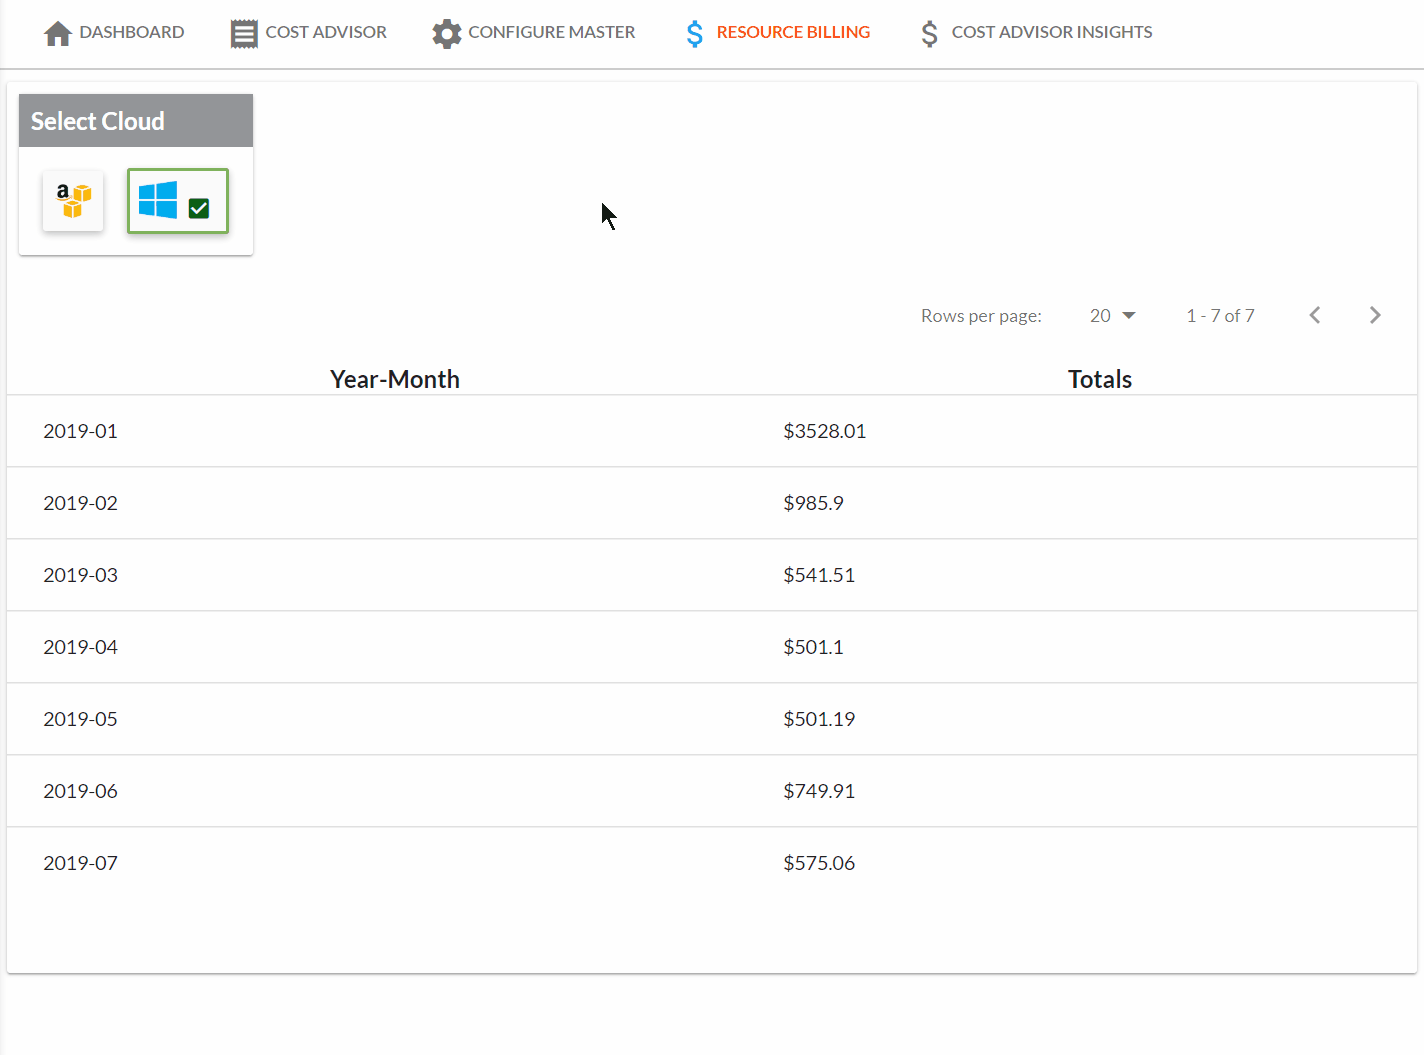The image size is (1424, 1055).
Task: Toggle the green checkbox on Azure tile
Action: coord(199,208)
